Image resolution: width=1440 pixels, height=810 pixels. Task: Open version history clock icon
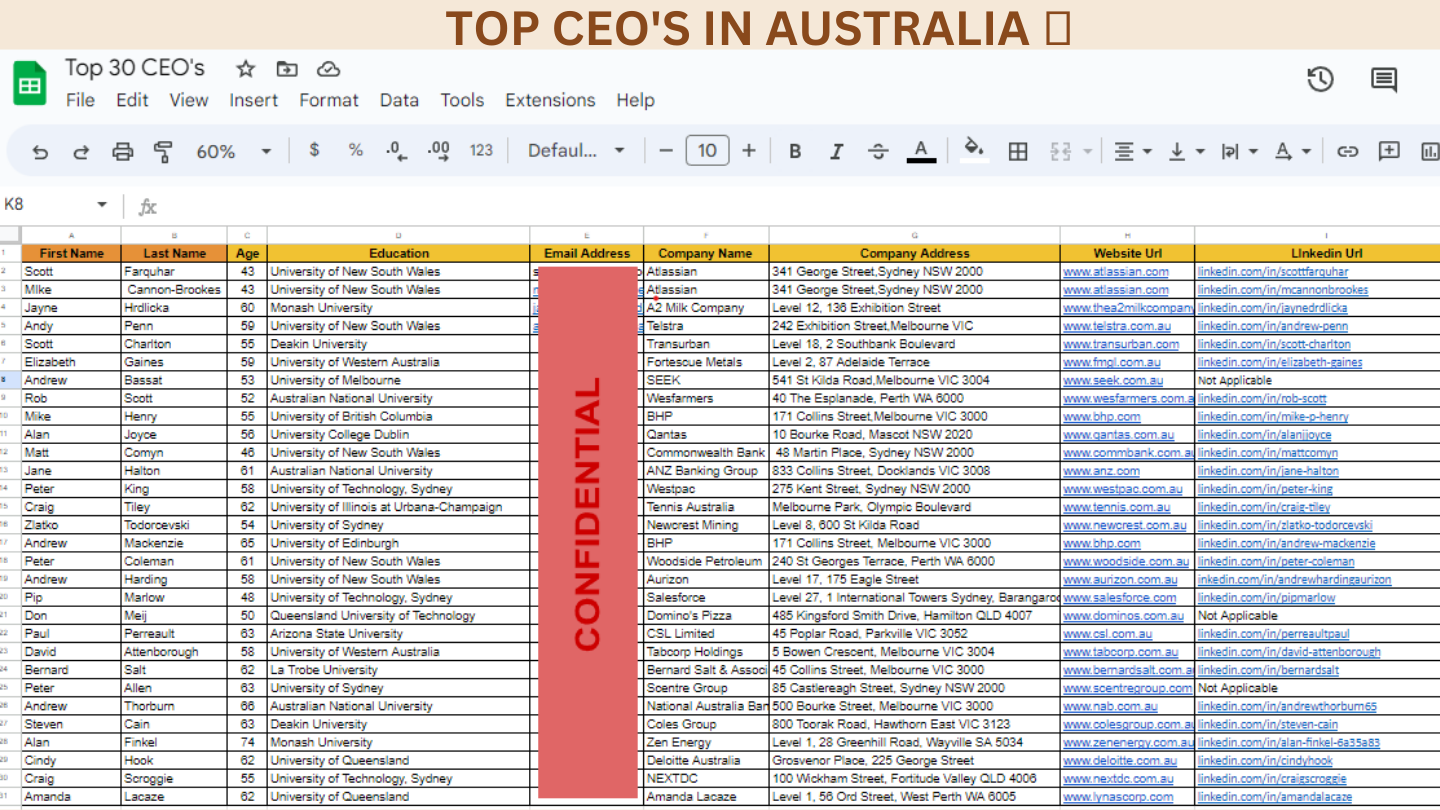1321,80
